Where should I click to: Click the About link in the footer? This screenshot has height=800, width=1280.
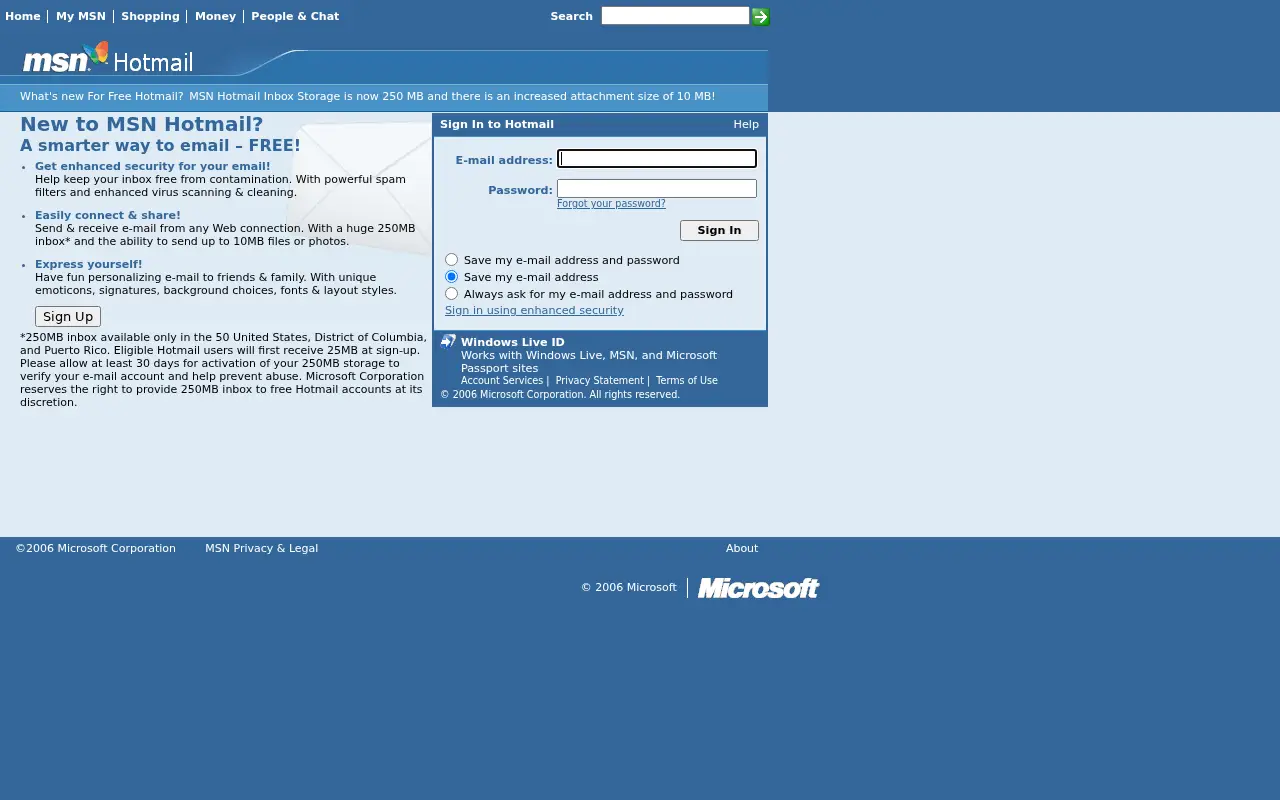coord(742,548)
